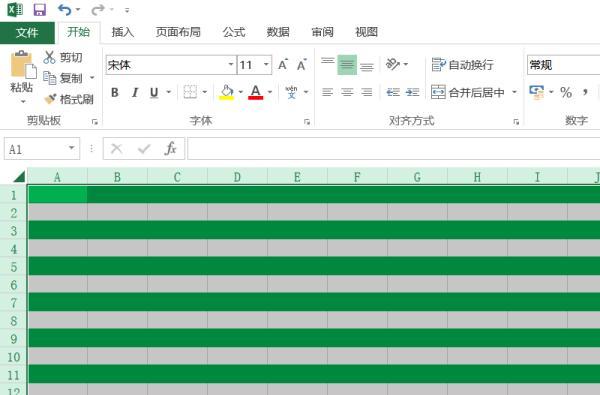The height and width of the screenshot is (395, 600).
Task: Open the File (文件) tab
Action: [x=27, y=33]
